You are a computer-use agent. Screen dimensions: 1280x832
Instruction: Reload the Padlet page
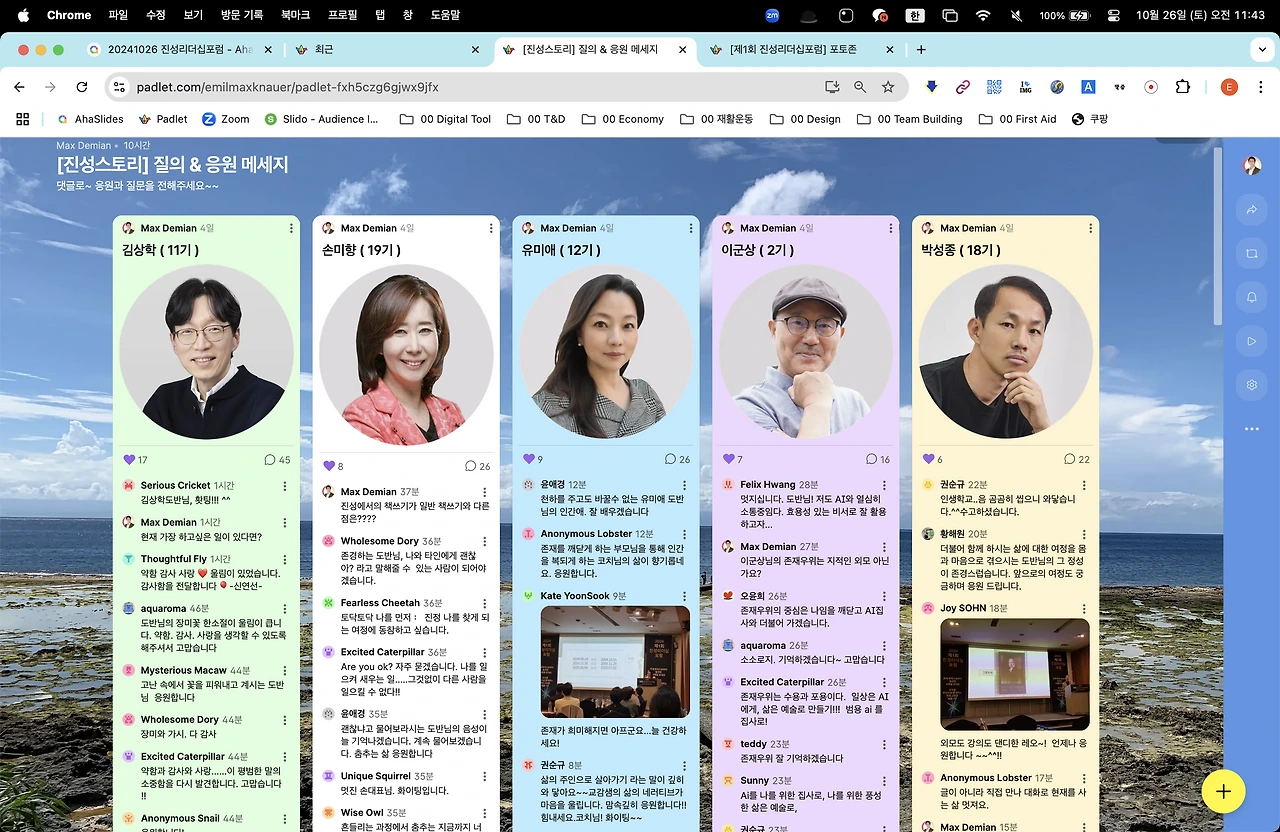[x=81, y=87]
